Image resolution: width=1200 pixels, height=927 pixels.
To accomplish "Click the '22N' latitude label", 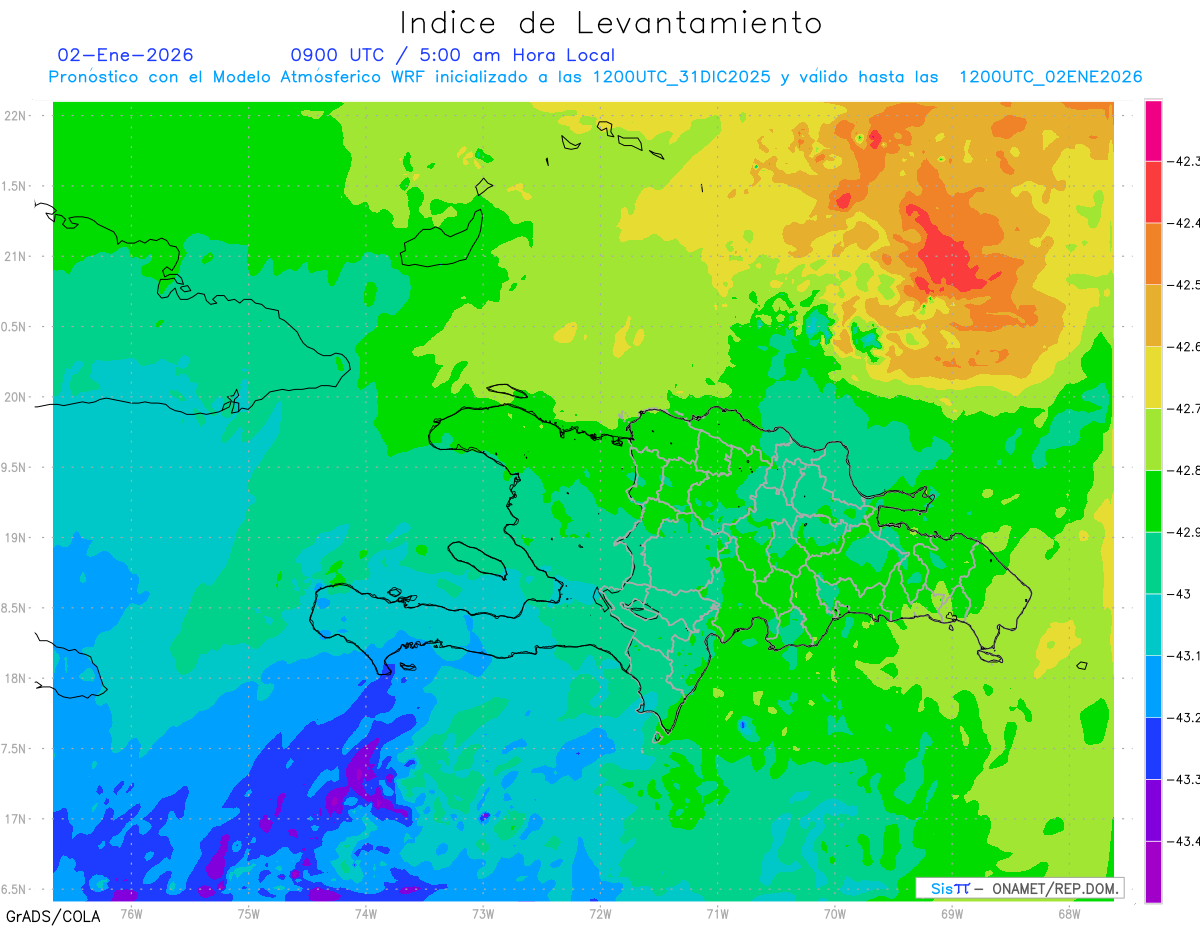I will click(x=16, y=116).
